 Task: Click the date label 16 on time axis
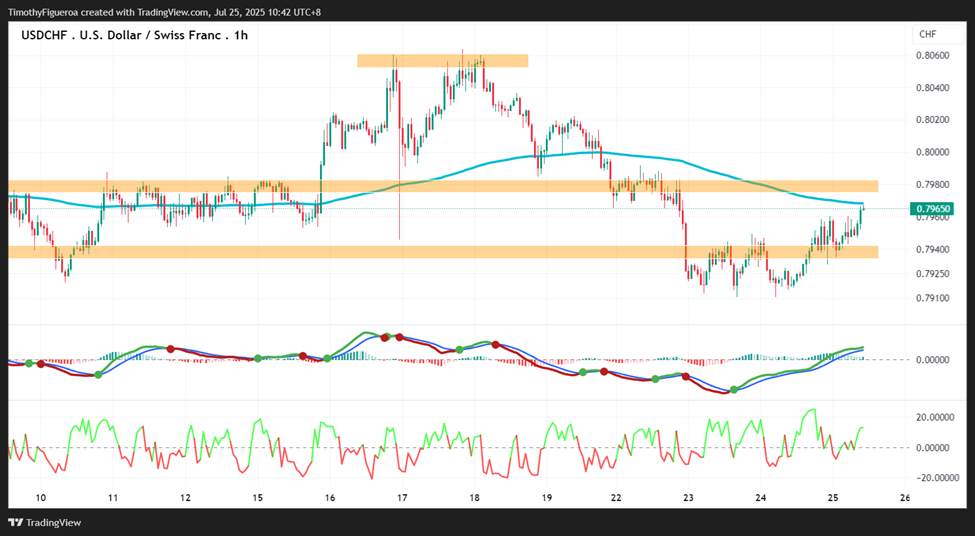(330, 498)
